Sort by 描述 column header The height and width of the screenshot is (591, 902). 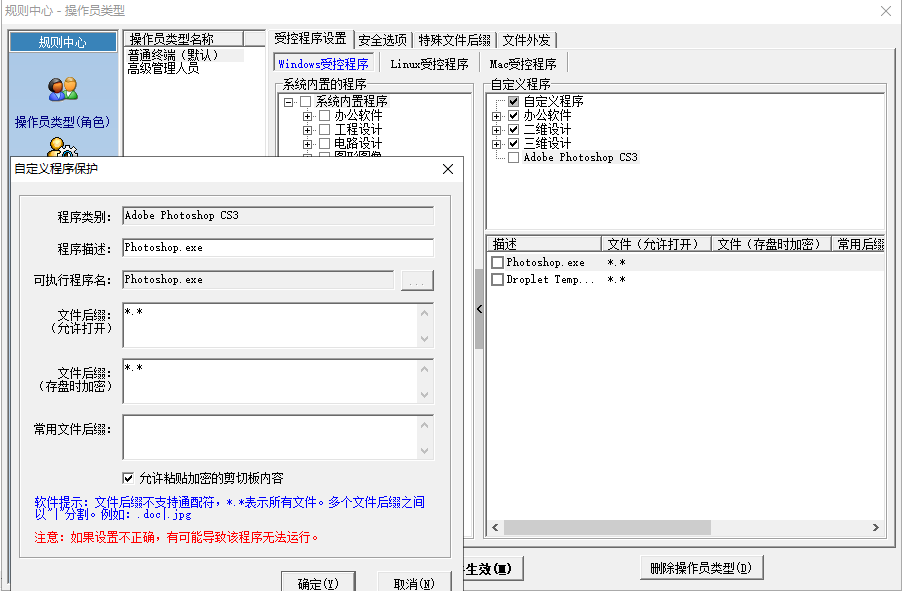(544, 244)
